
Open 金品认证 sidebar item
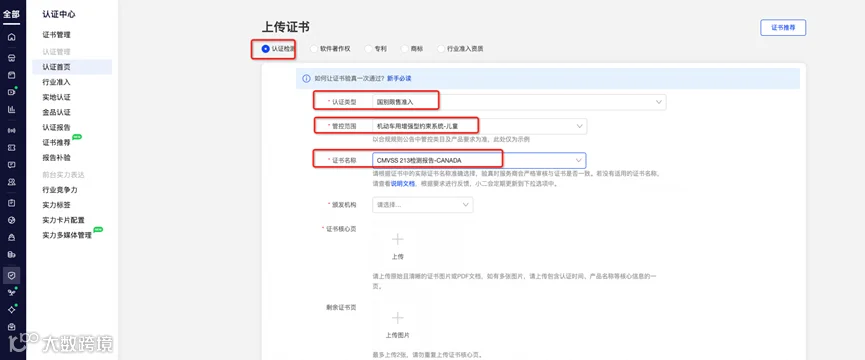tap(56, 112)
